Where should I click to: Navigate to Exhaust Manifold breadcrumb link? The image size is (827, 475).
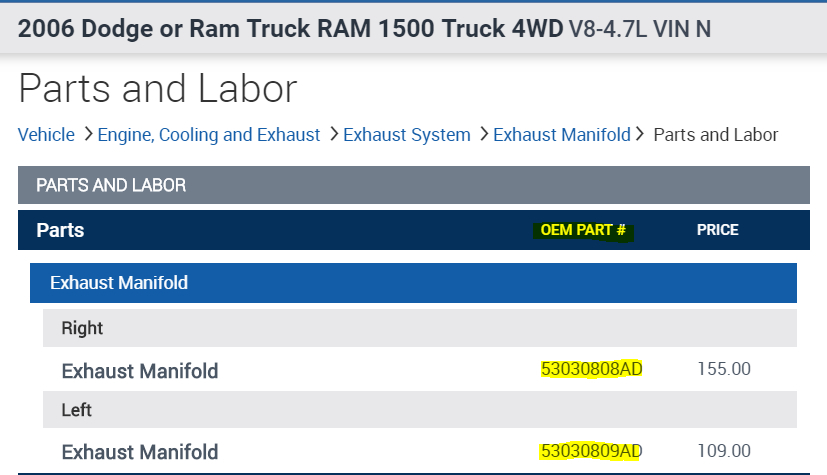[x=561, y=135]
